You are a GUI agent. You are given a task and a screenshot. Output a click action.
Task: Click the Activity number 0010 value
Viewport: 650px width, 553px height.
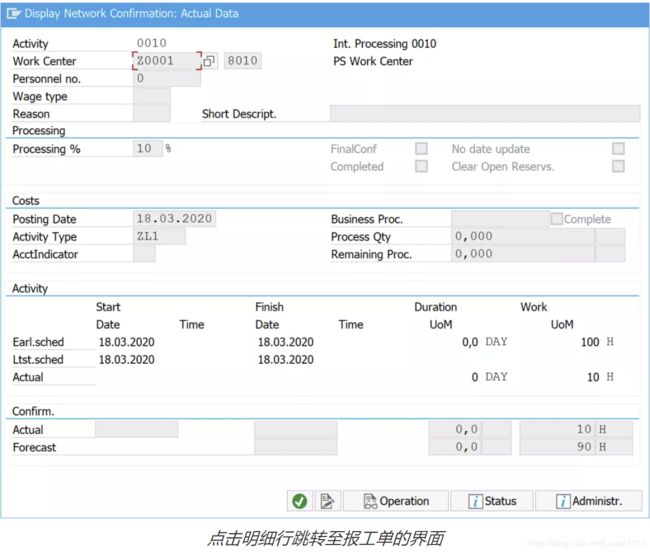[152, 43]
